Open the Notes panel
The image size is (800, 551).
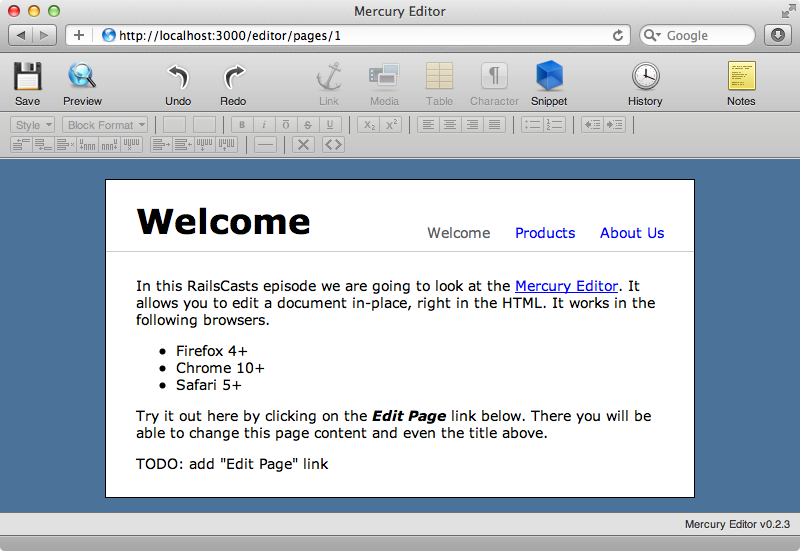741,84
